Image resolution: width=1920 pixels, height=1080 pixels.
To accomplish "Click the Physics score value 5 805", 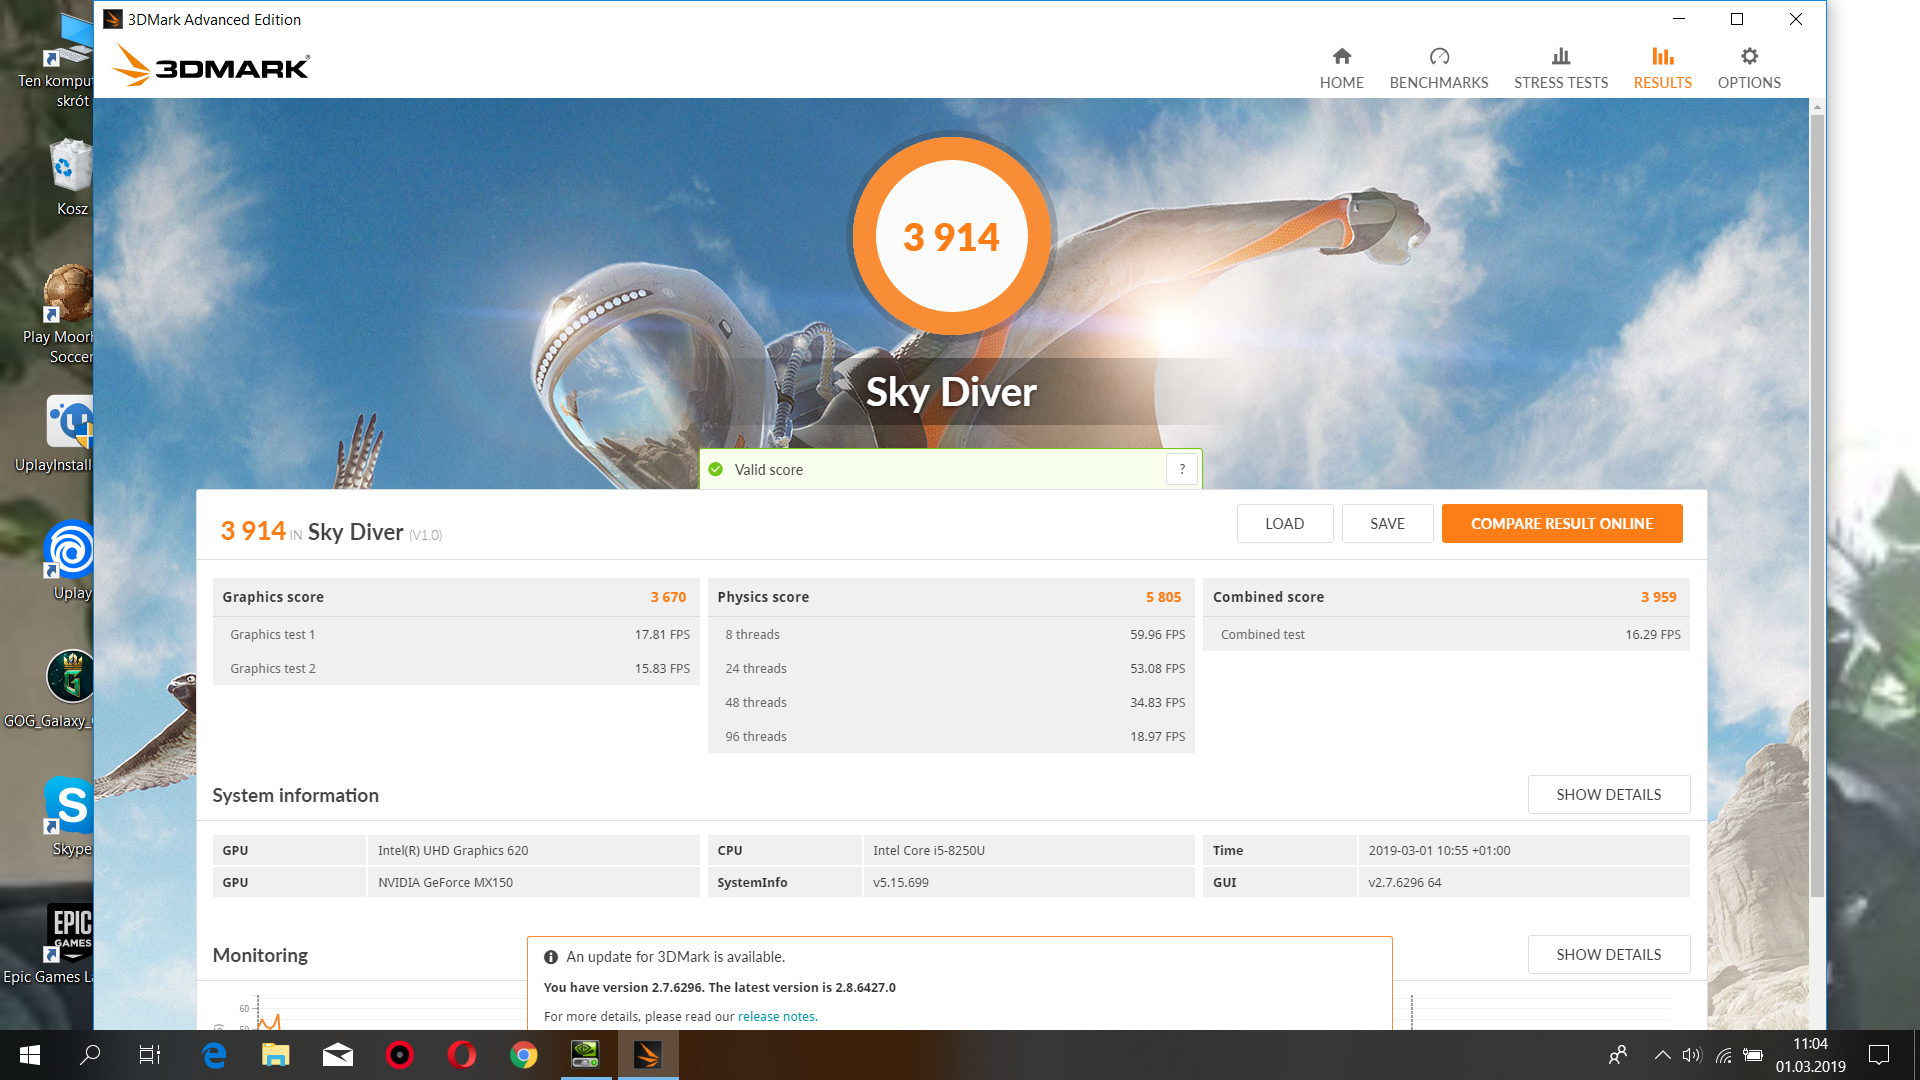I will 1163,597.
